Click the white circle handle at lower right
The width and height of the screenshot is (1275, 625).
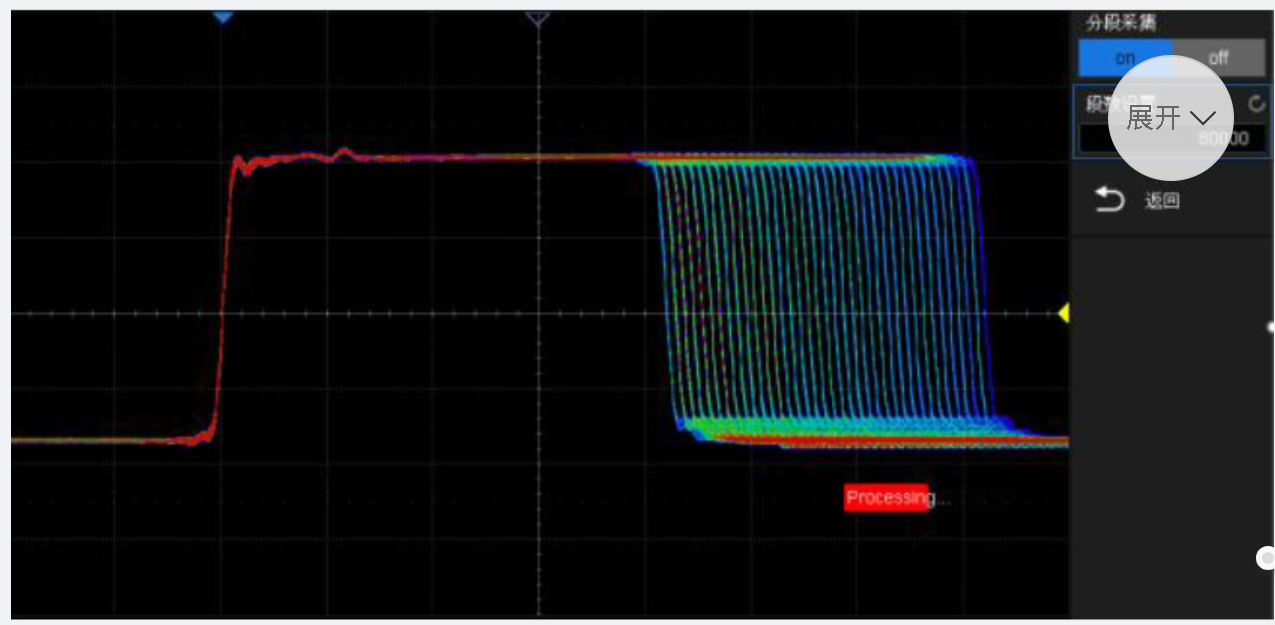click(x=1266, y=558)
